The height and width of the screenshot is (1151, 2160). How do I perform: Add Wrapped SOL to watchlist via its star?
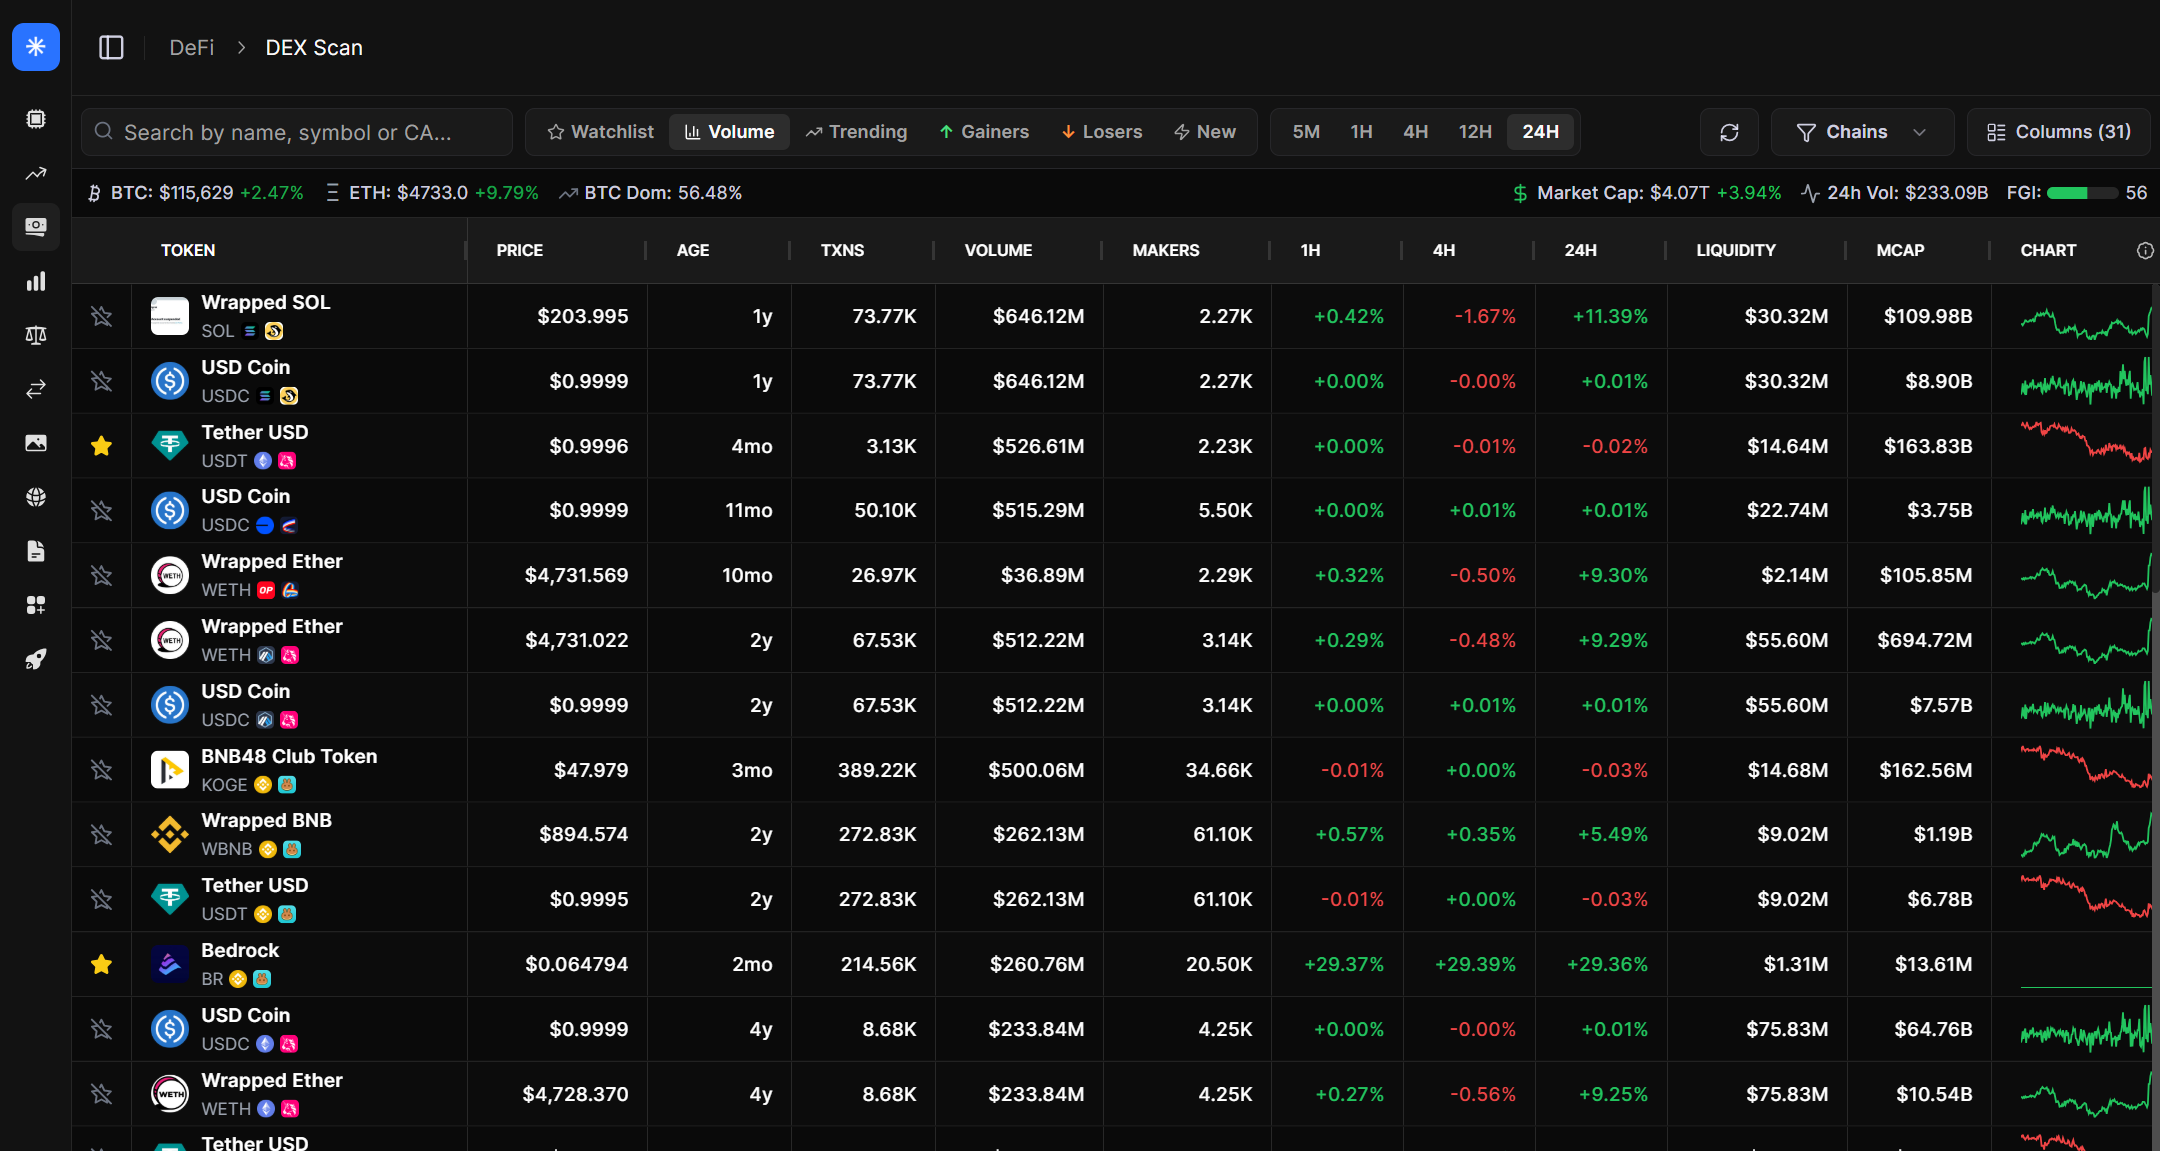pos(101,316)
